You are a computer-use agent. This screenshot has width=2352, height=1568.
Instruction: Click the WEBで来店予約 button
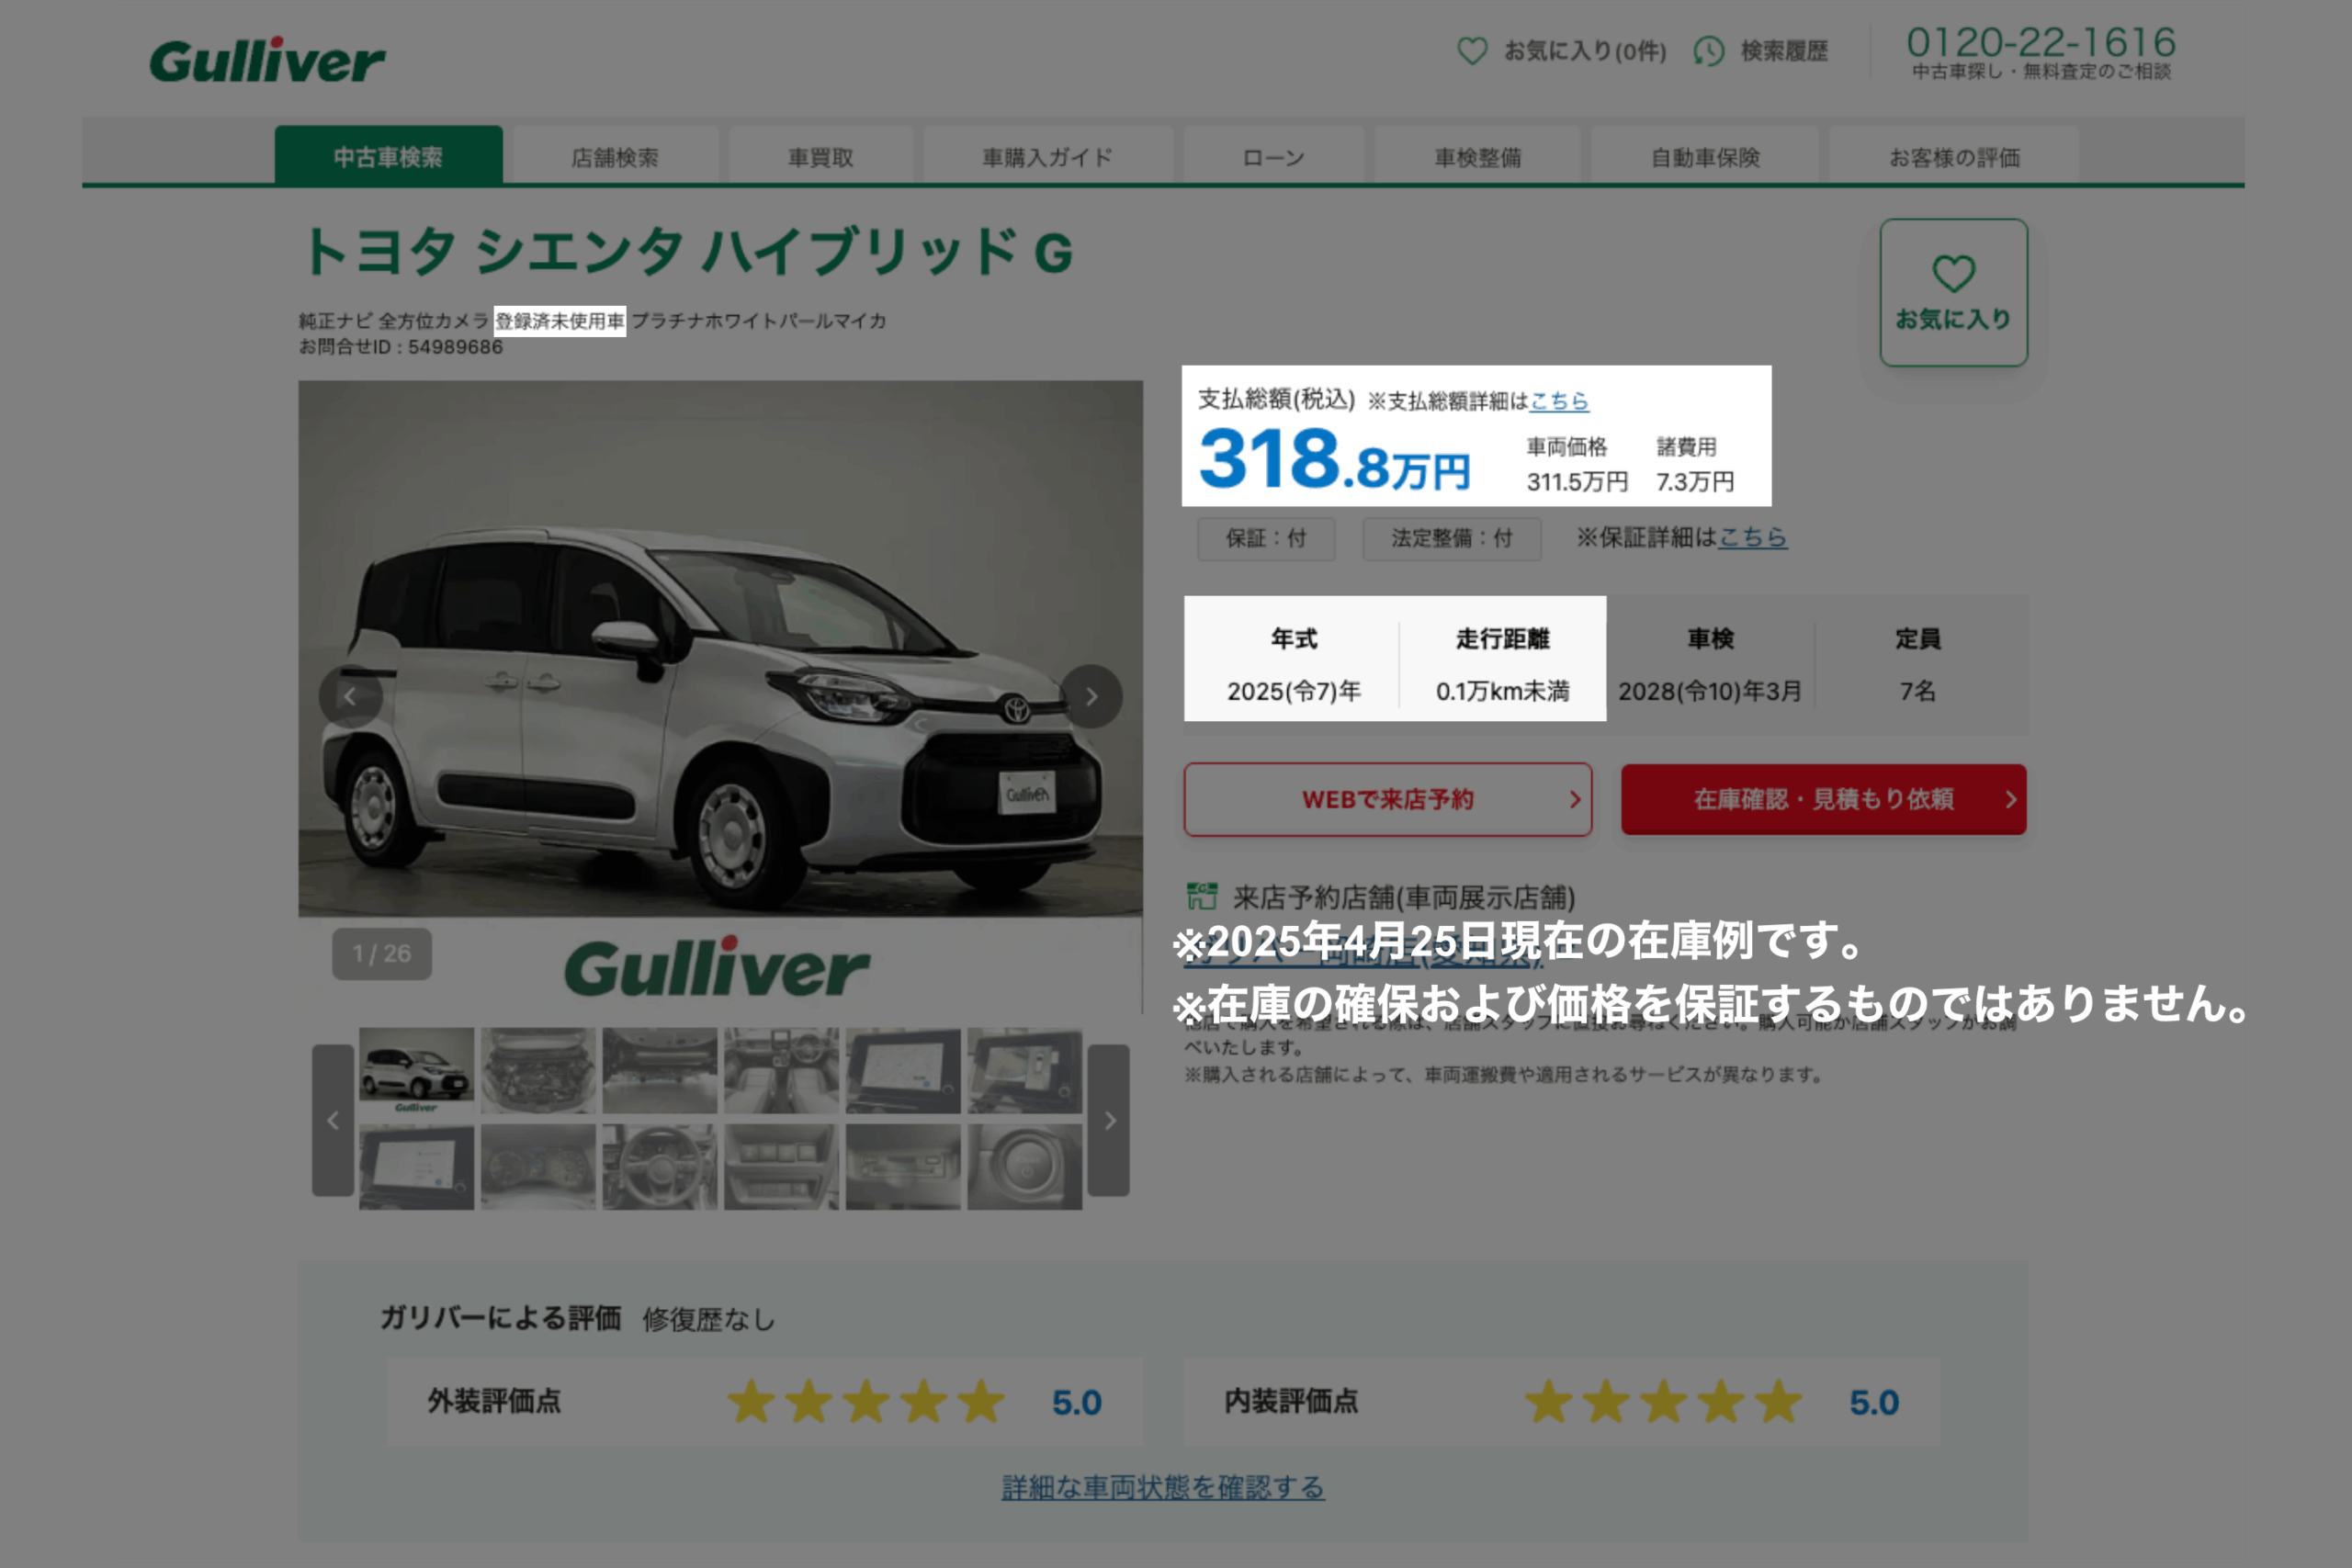coord(1388,799)
